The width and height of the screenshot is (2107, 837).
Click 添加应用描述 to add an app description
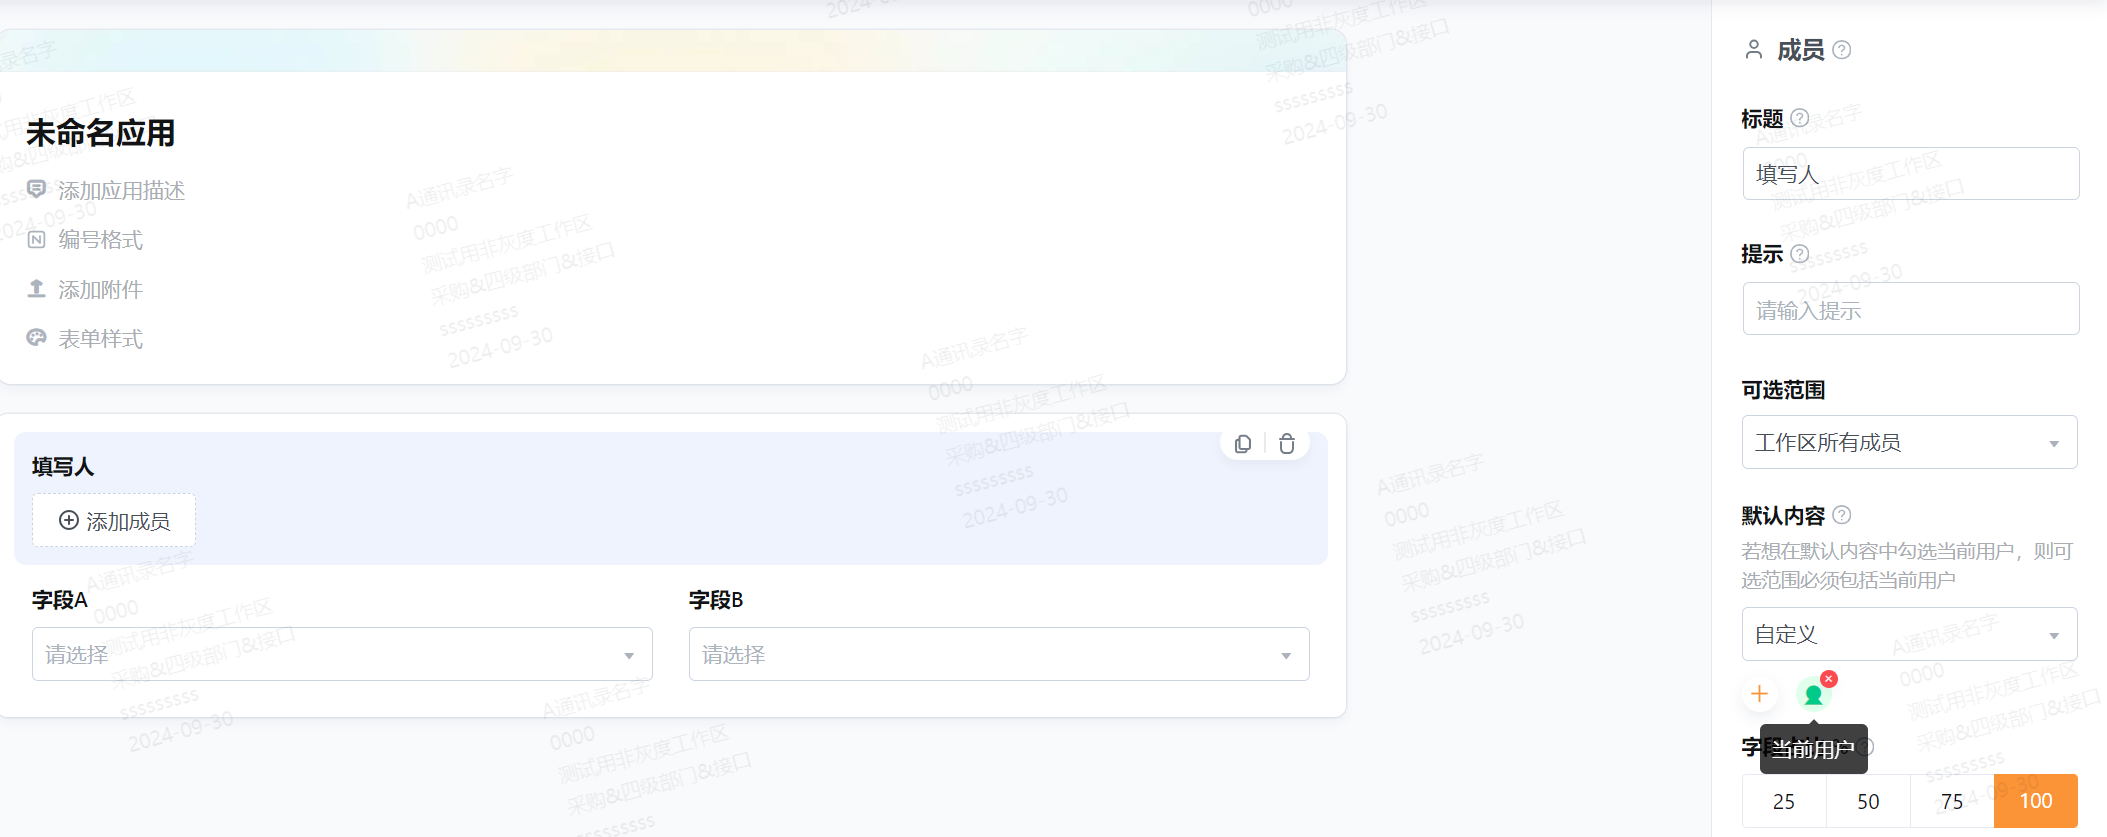coord(107,190)
